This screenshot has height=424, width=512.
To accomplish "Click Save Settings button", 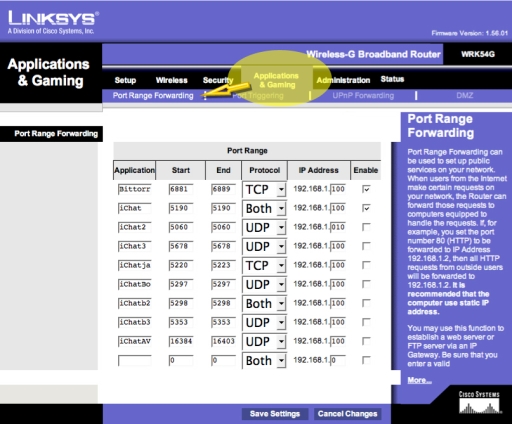I will coord(275,414).
